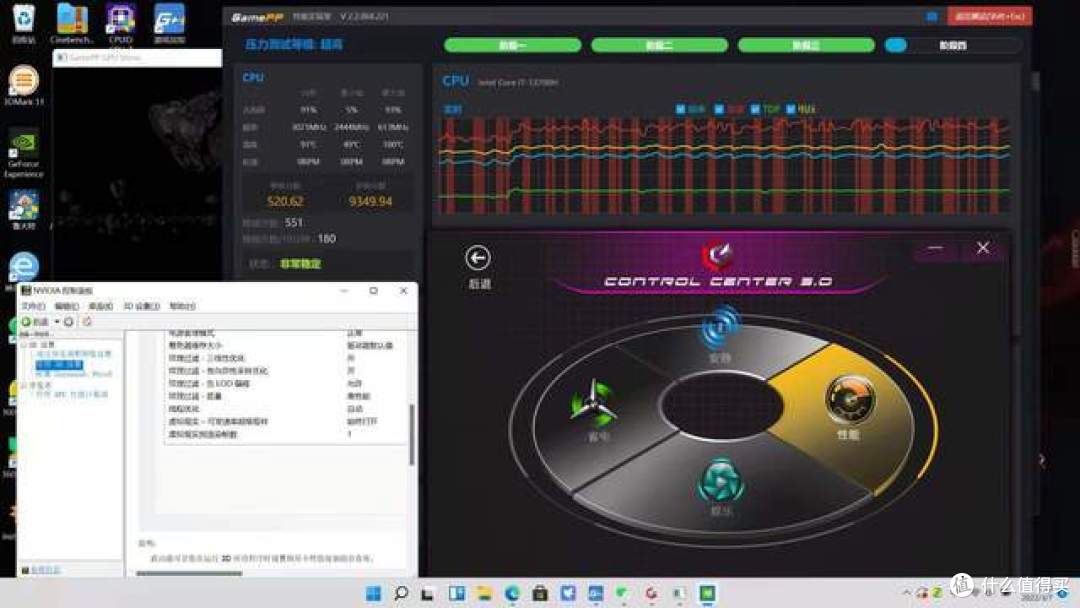The height and width of the screenshot is (608, 1080).
Task: Open the File menu in NVIDIA Control Panel
Action: pos(33,306)
